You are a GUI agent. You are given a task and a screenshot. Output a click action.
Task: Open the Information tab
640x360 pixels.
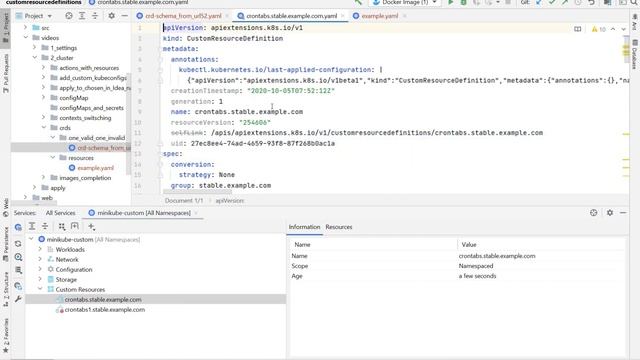(x=304, y=227)
